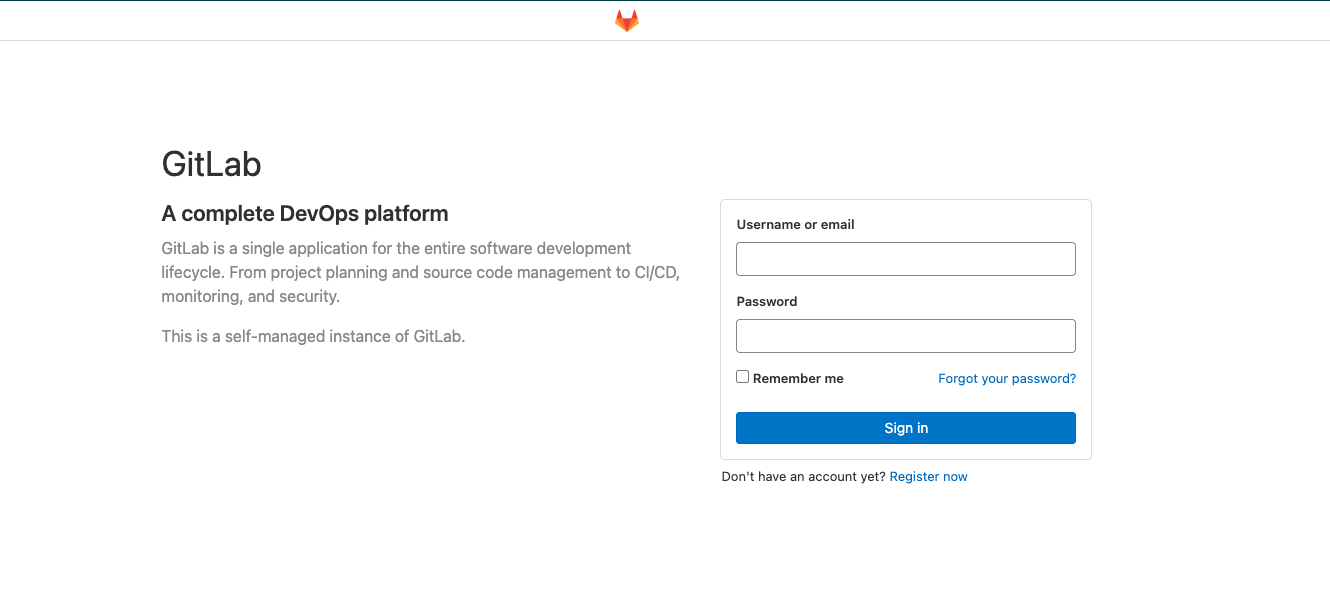Click the 'GitLab is a single application' paragraph

(396, 248)
